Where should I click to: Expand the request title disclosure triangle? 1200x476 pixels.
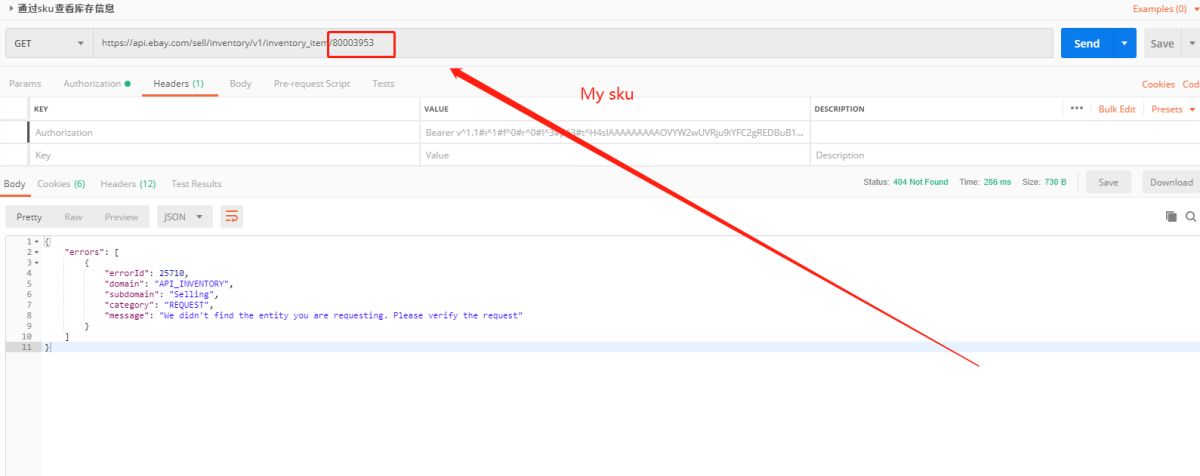(x=10, y=8)
